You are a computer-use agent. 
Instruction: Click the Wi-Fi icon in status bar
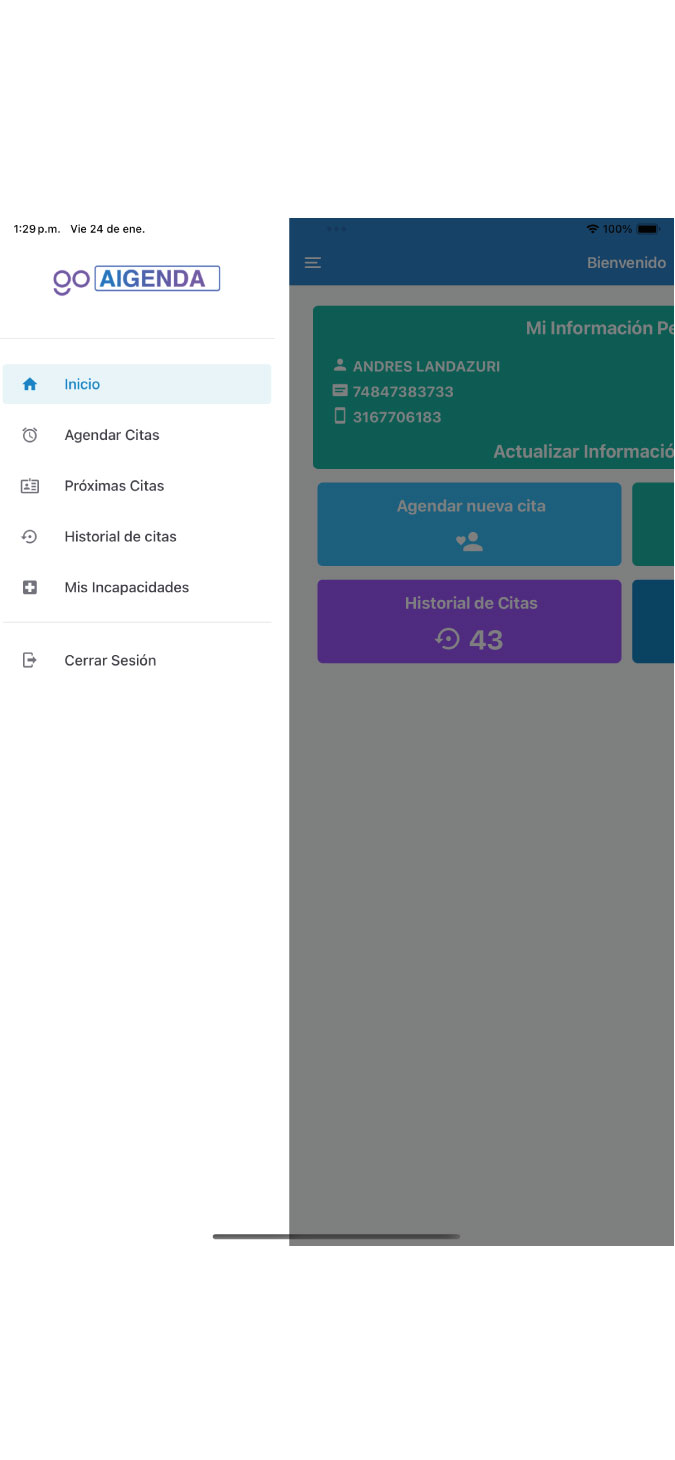pos(592,229)
